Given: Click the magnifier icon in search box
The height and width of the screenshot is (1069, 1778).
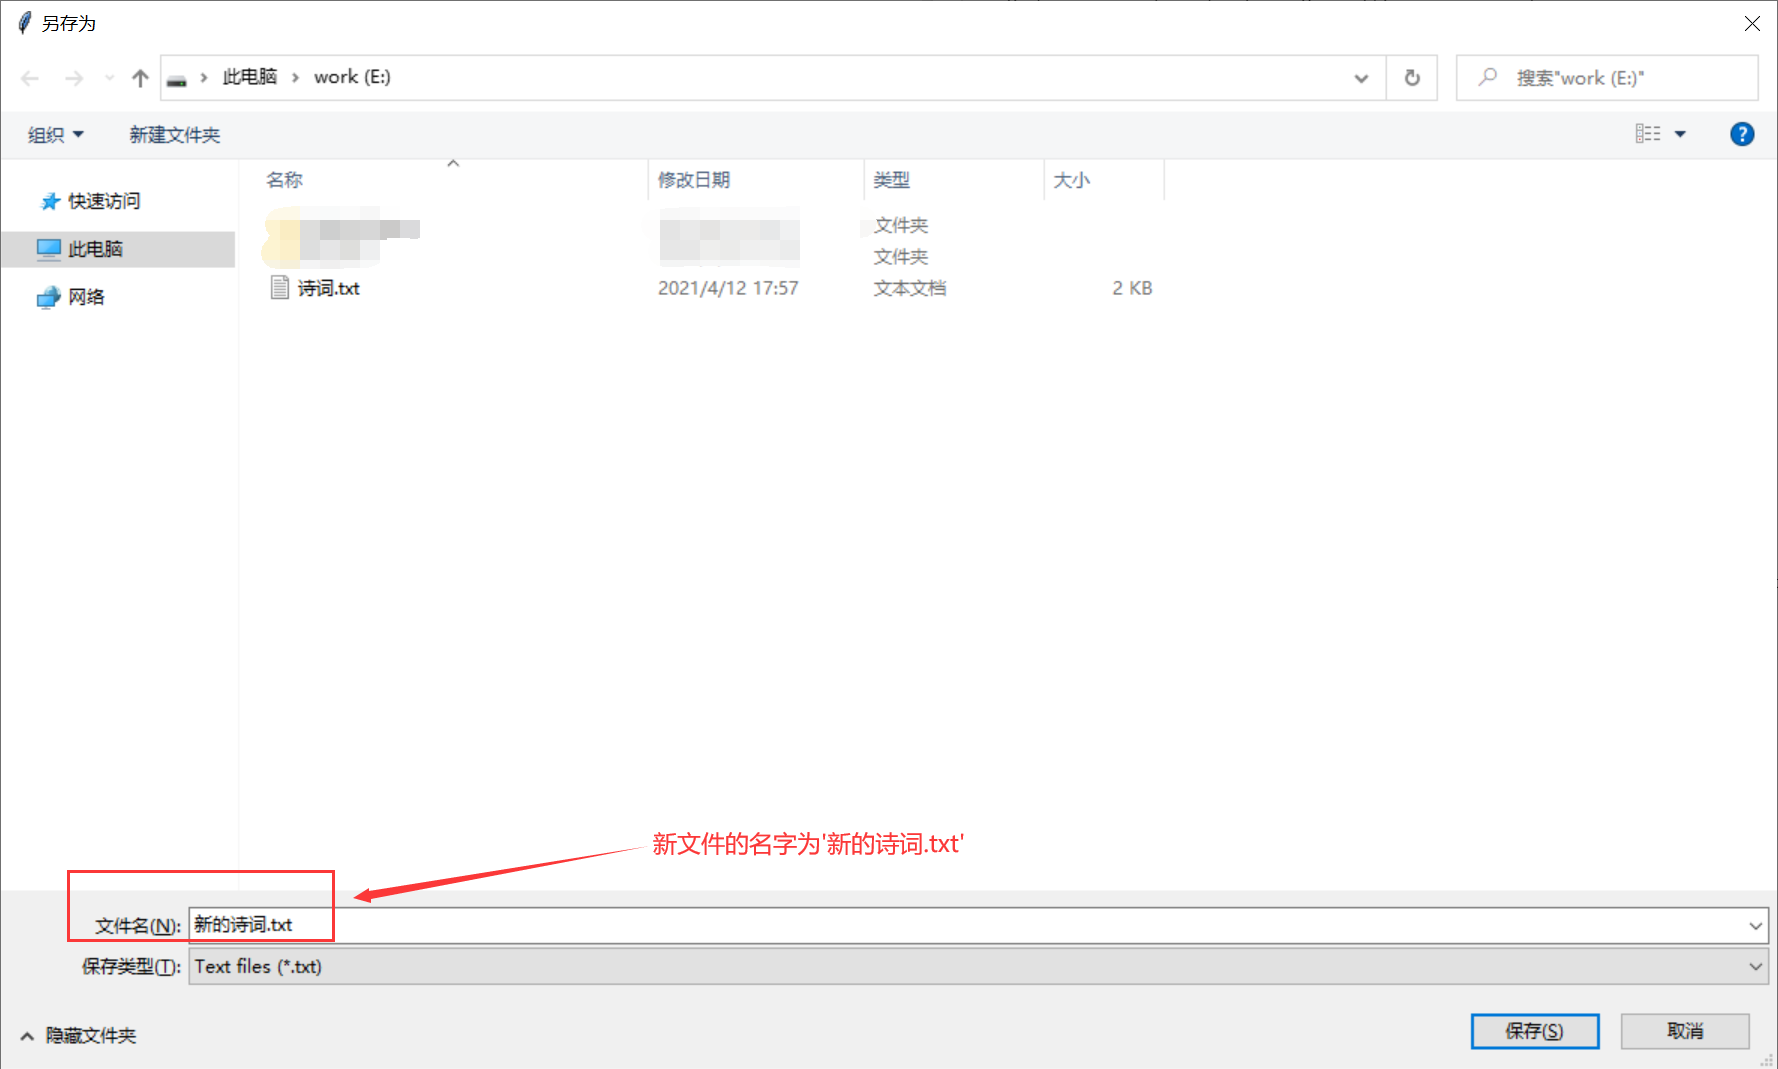Looking at the screenshot, I should pos(1488,77).
